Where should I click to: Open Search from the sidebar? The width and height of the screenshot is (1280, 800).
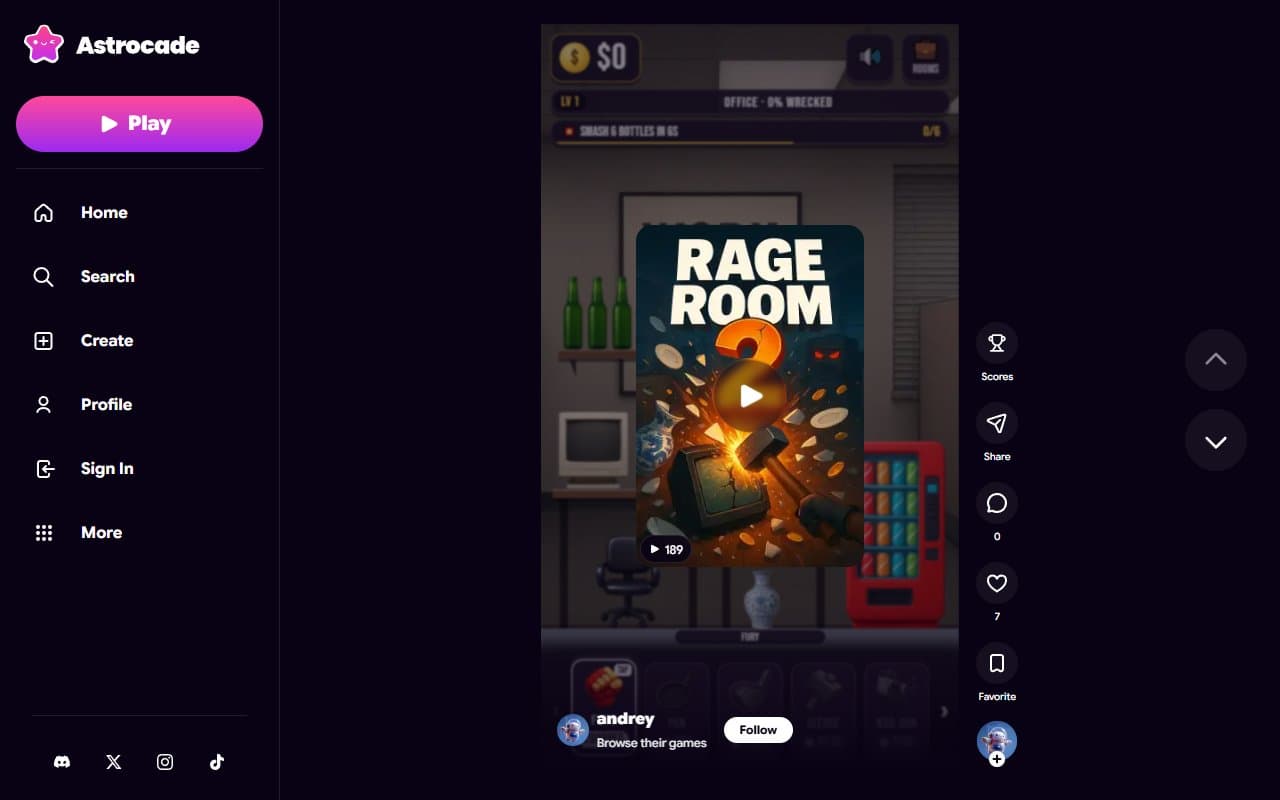[x=139, y=276]
